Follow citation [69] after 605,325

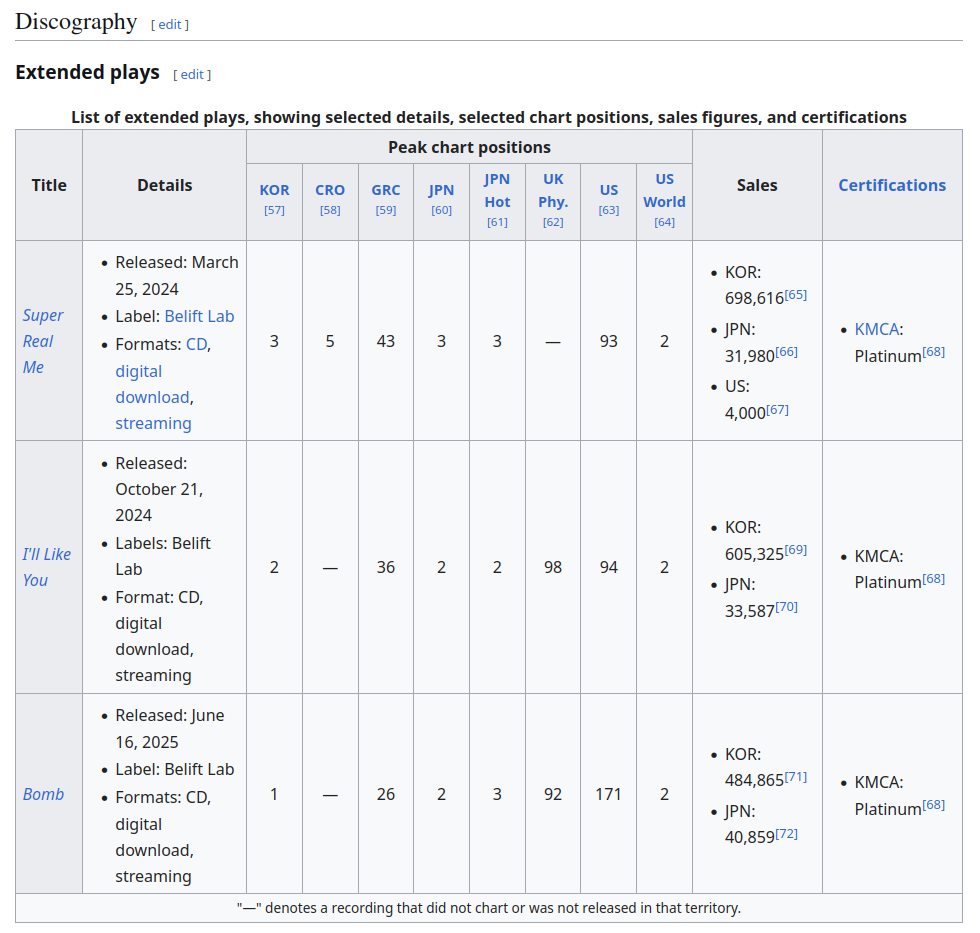796,550
